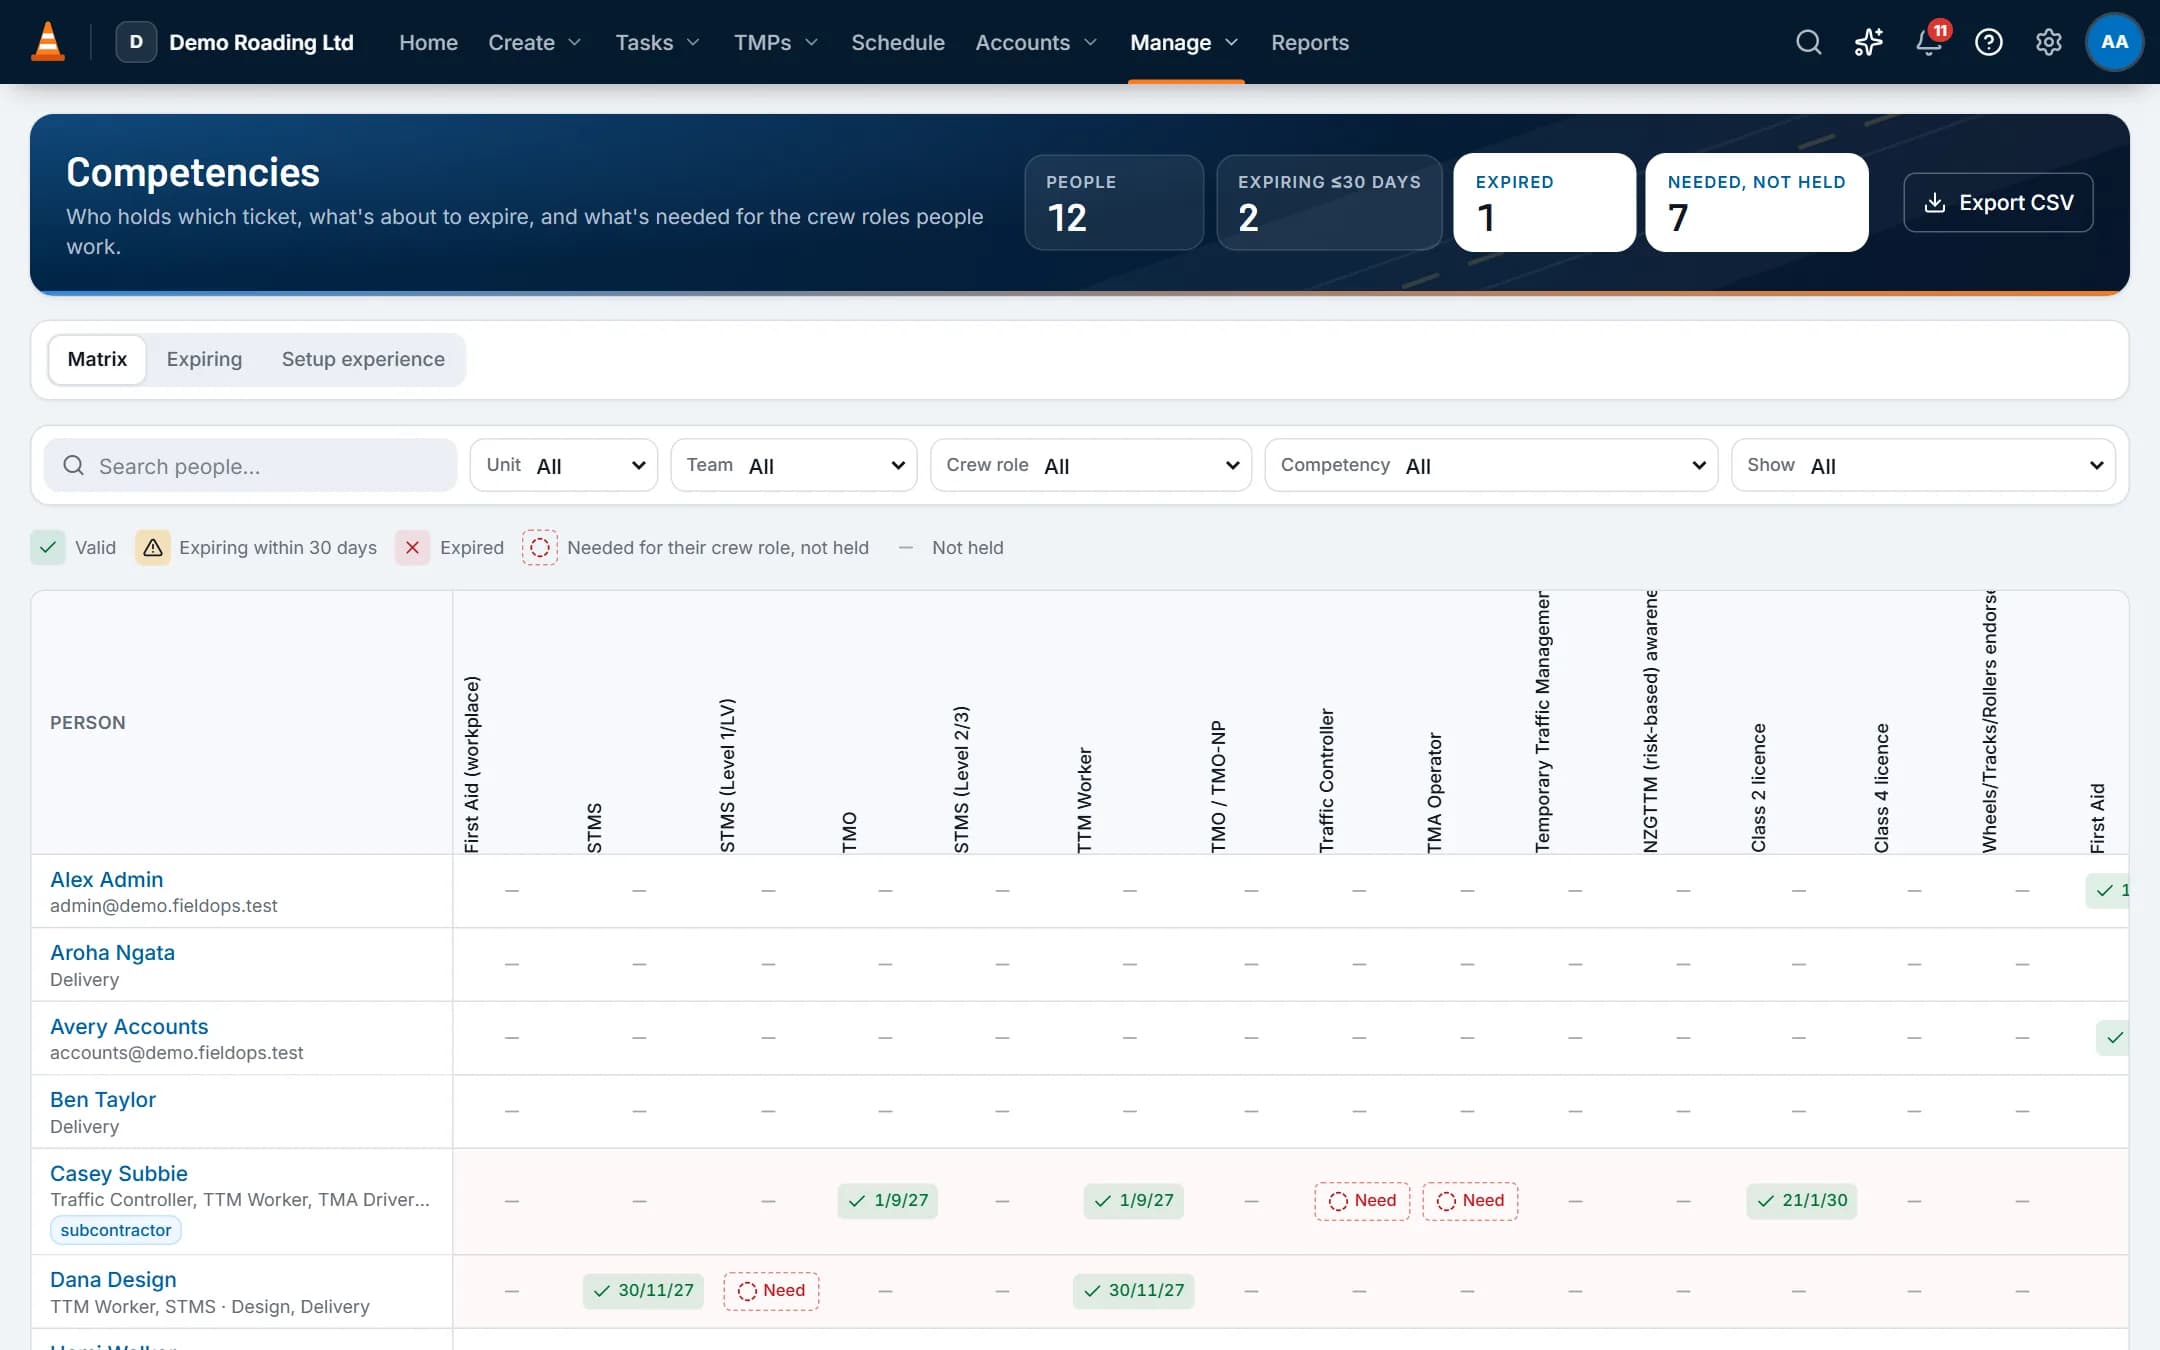Screen dimensions: 2160x1350
Task: Click the dashed circle Needed legend icon
Action: [x=539, y=547]
